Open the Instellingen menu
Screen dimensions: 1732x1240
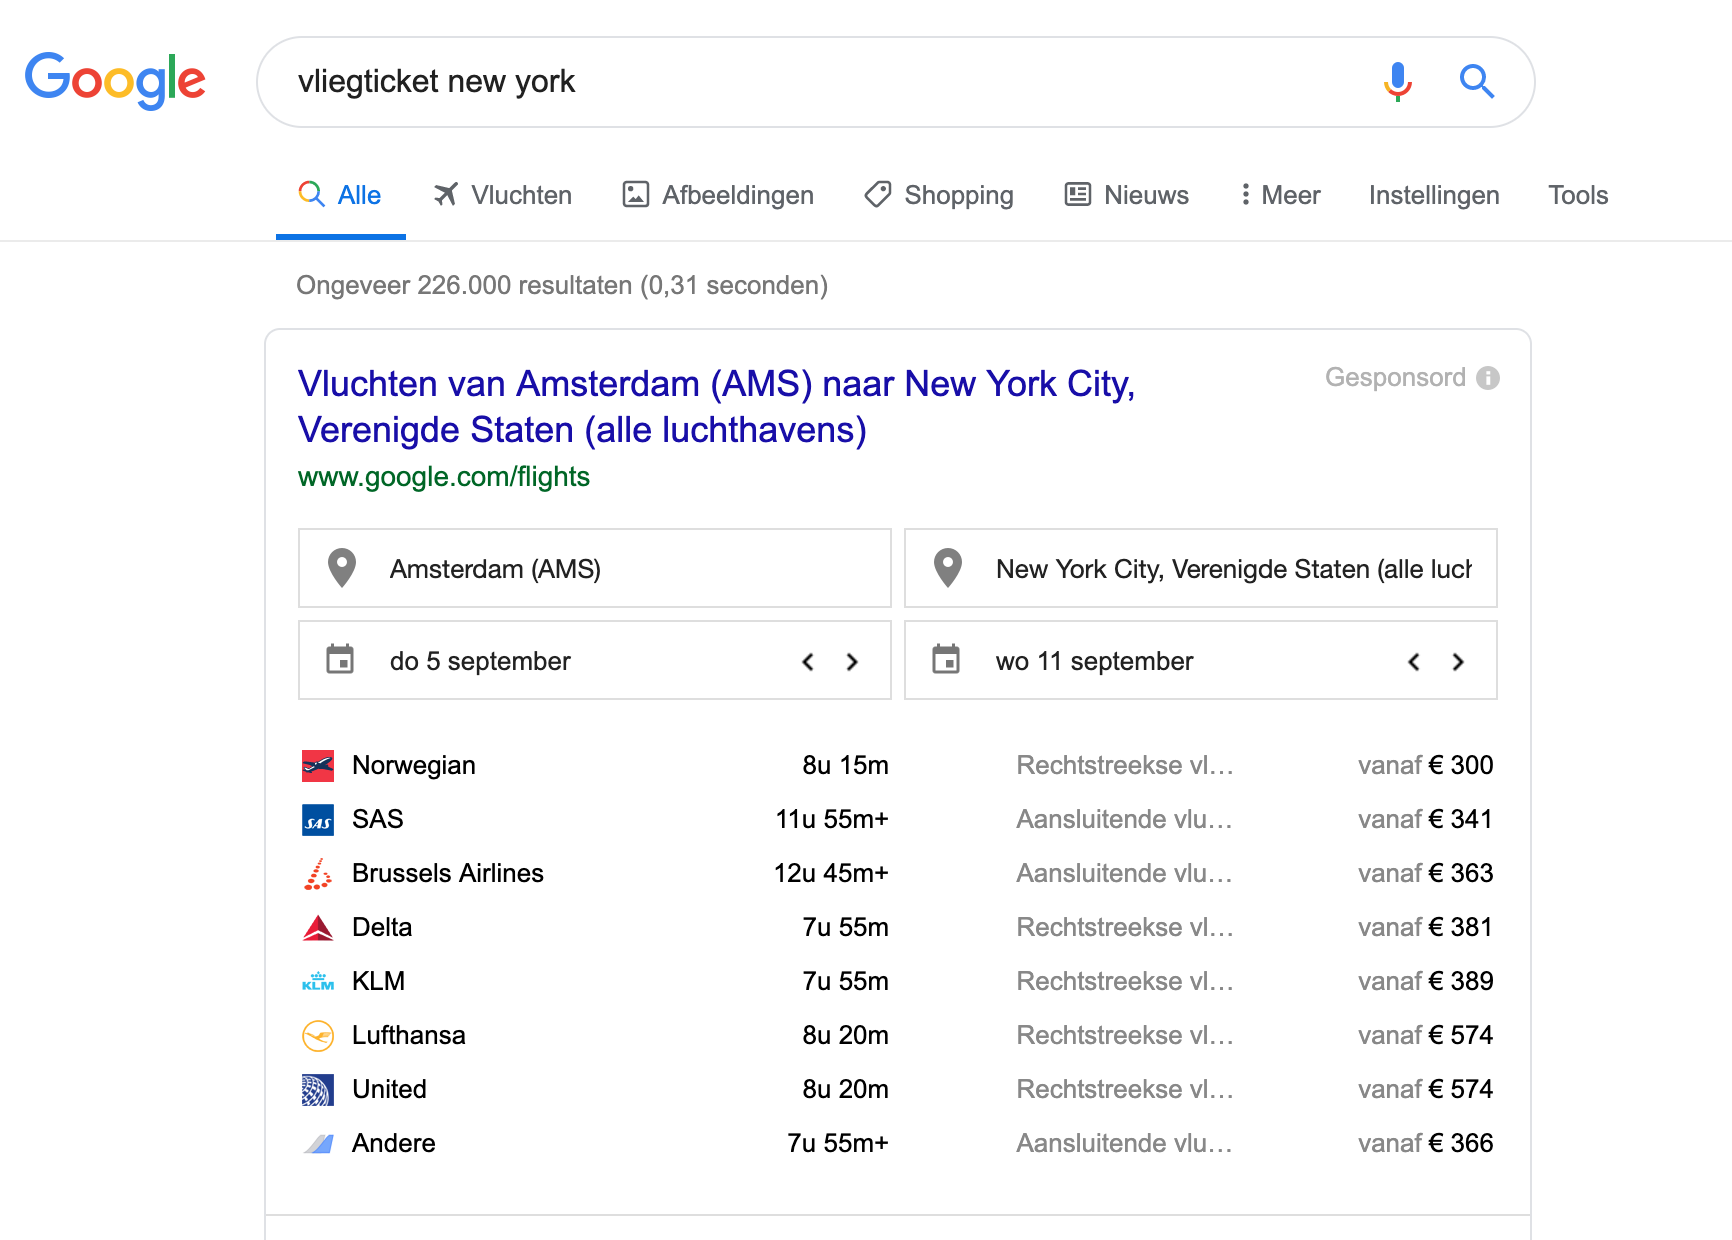[x=1434, y=195]
